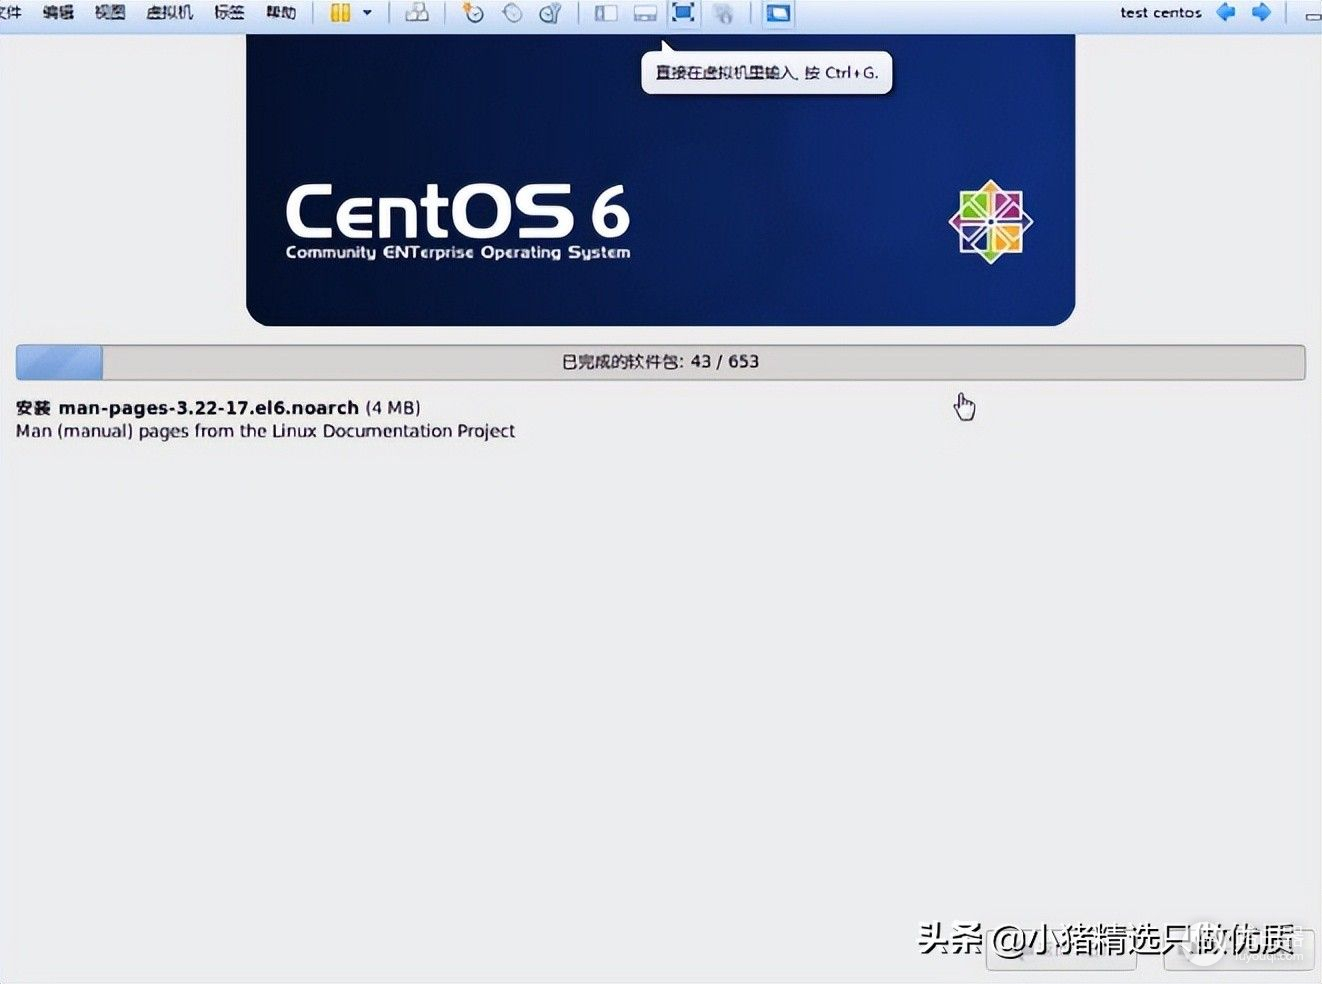Screen dimensions: 1322x984
Task: Pause the virtual machine with the yellow pause icon
Action: 341,13
